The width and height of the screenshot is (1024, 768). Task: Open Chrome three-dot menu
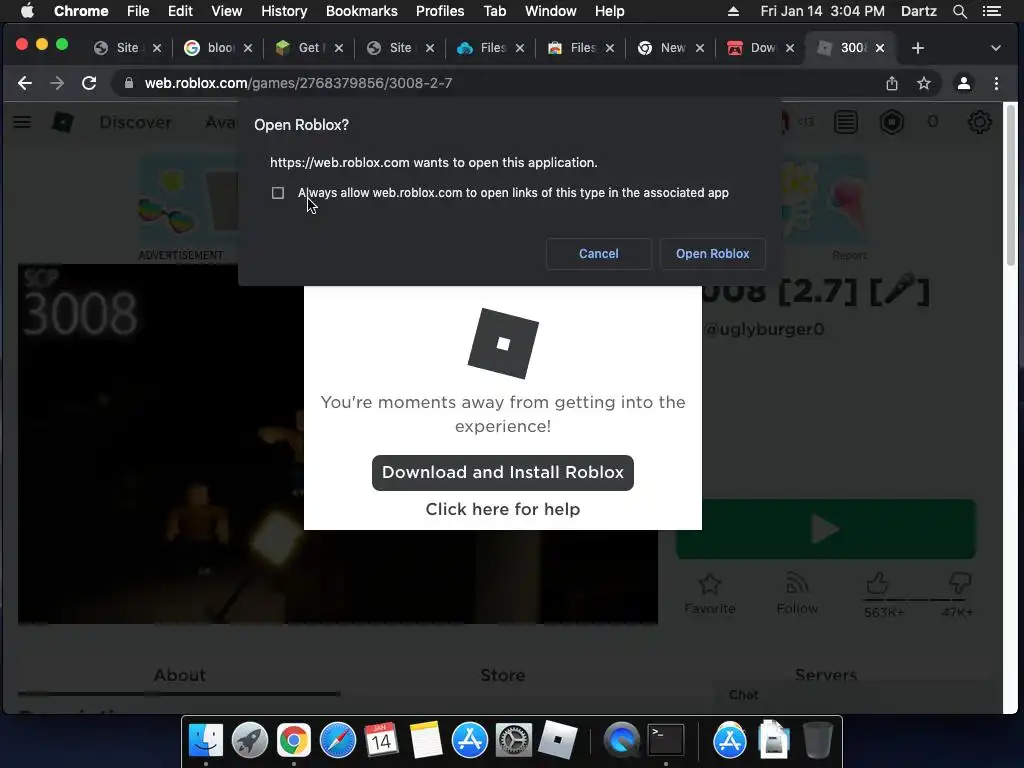coord(996,83)
